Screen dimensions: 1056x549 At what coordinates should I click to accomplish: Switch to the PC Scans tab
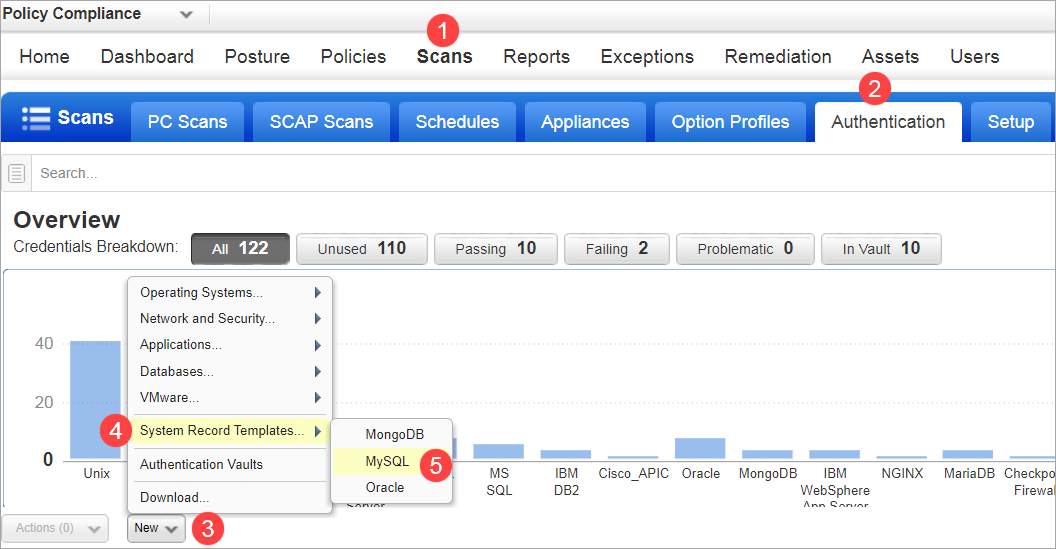click(187, 122)
